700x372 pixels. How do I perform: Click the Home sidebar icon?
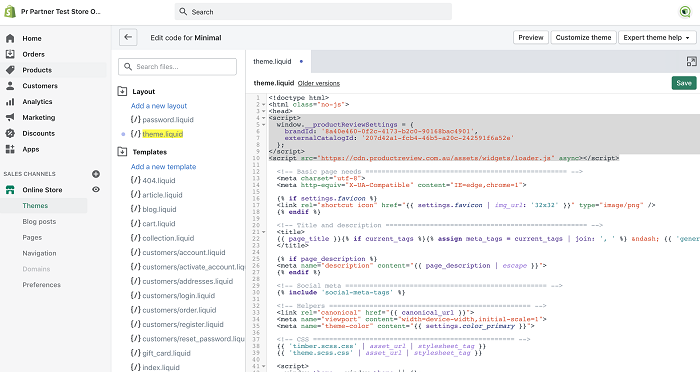(x=10, y=38)
